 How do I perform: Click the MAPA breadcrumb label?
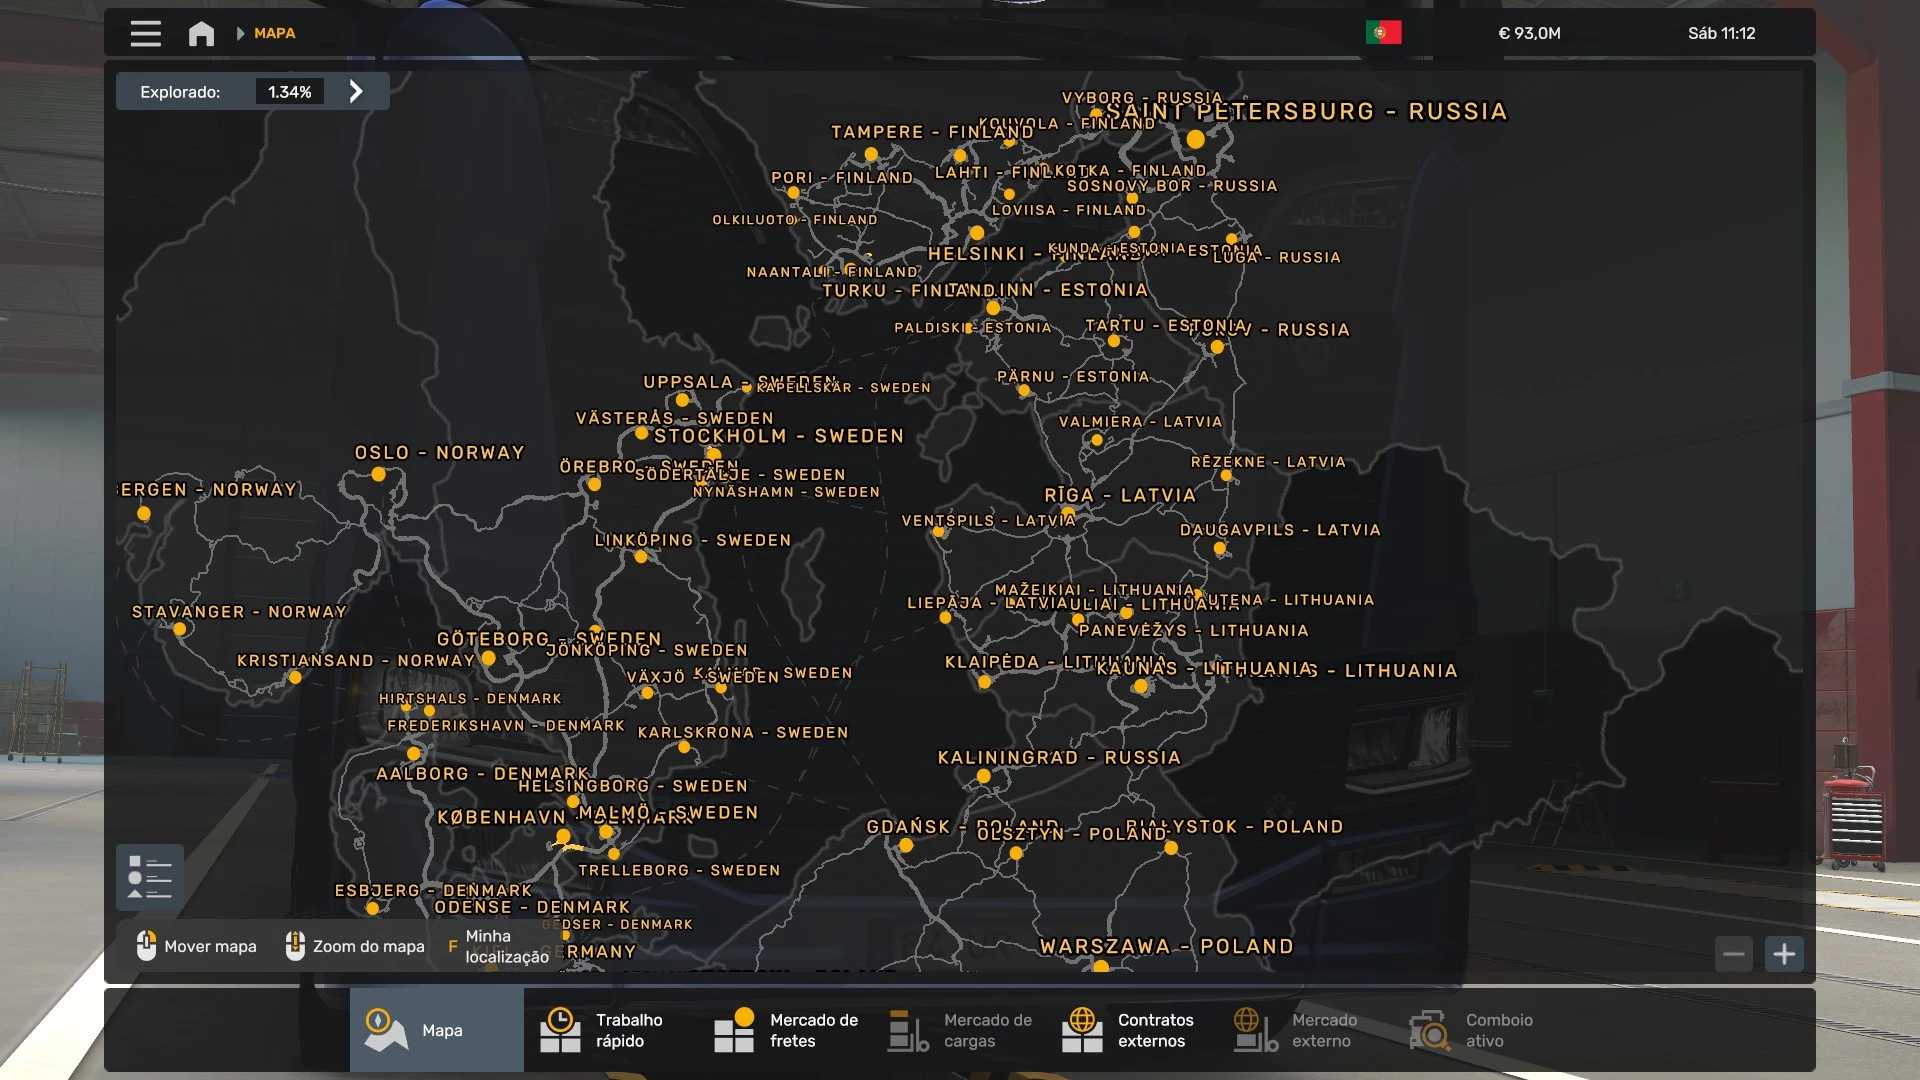[274, 33]
